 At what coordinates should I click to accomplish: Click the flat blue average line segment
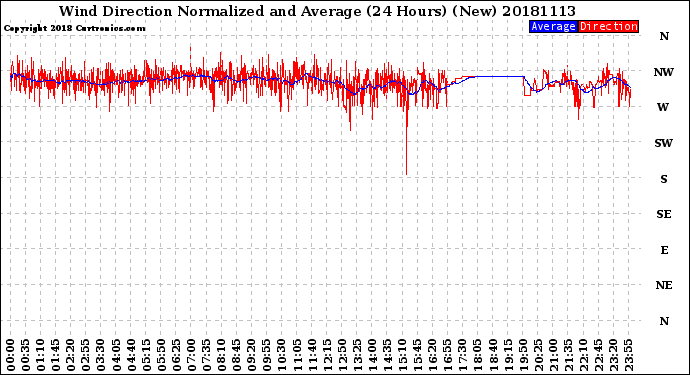499,77
